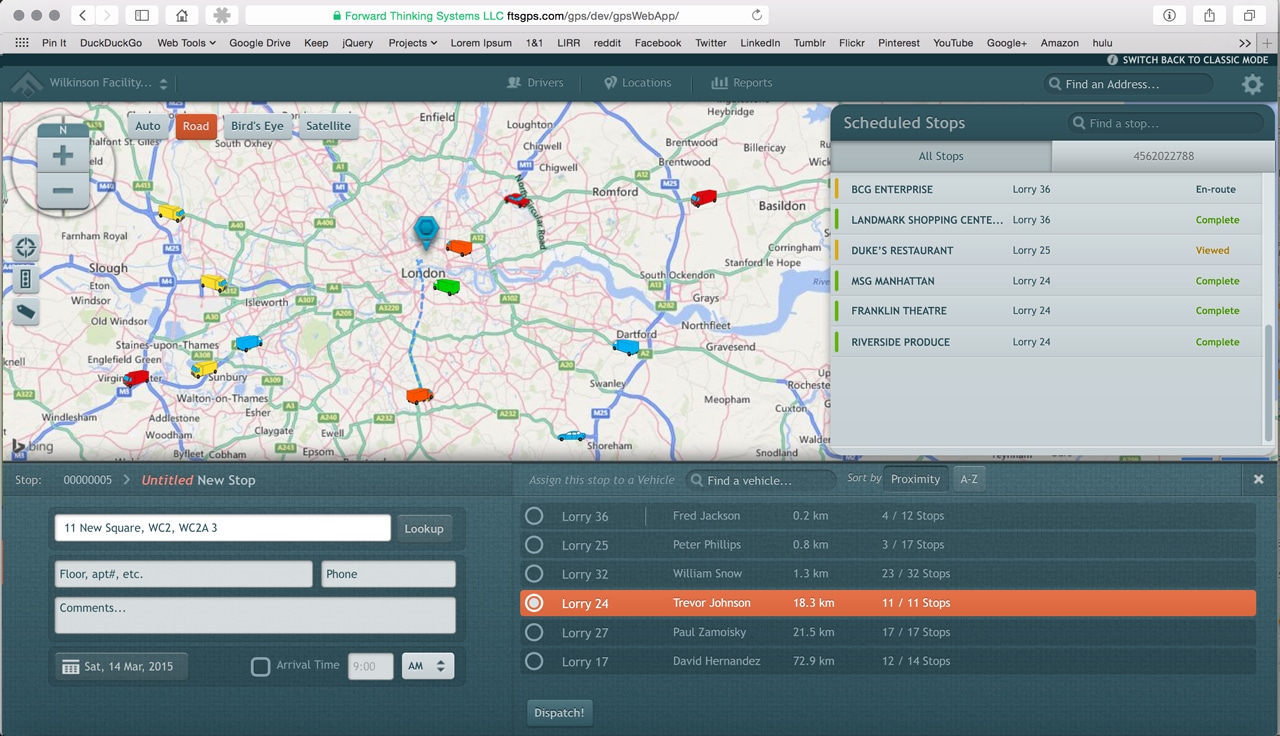
Task: Select the Lorry 25 radio button
Action: tap(534, 545)
